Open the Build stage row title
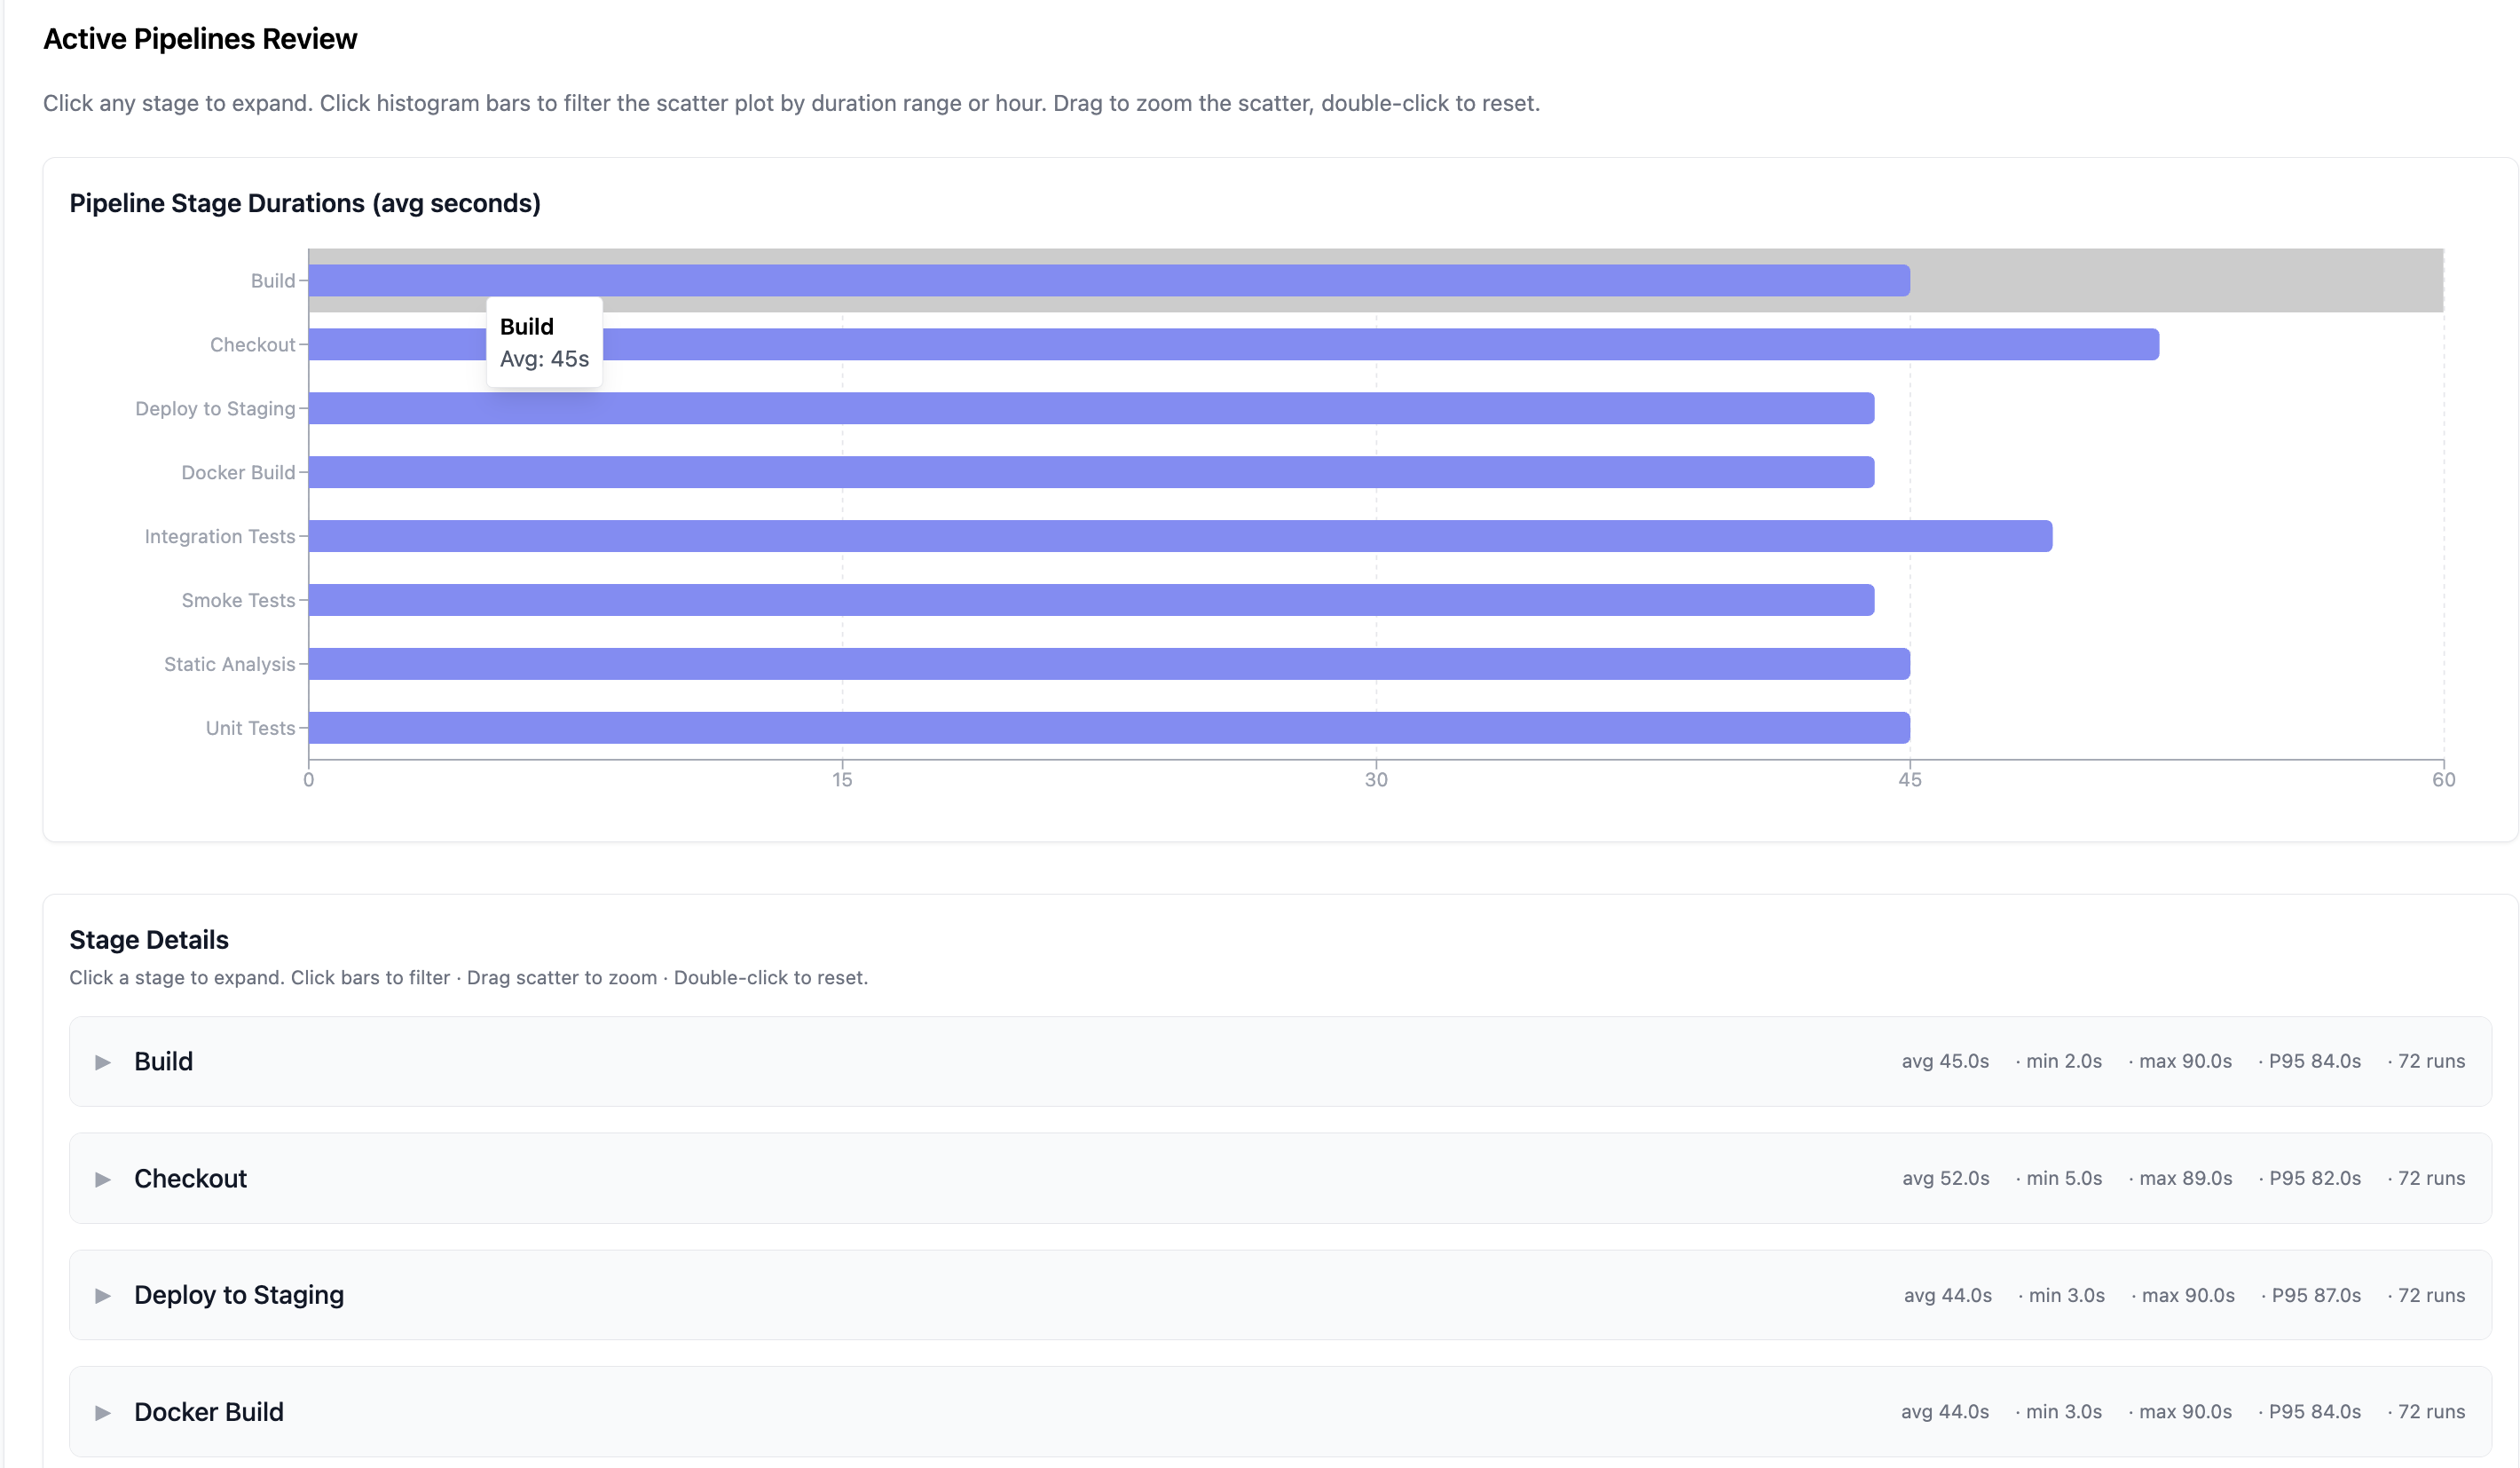Viewport: 2520px width, 1468px height. coord(163,1062)
